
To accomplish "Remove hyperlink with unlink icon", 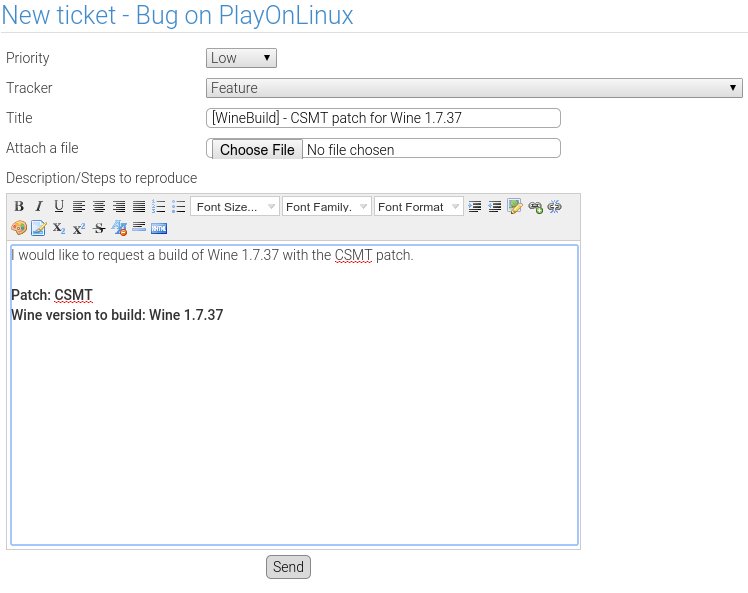I will pyautogui.click(x=554, y=207).
